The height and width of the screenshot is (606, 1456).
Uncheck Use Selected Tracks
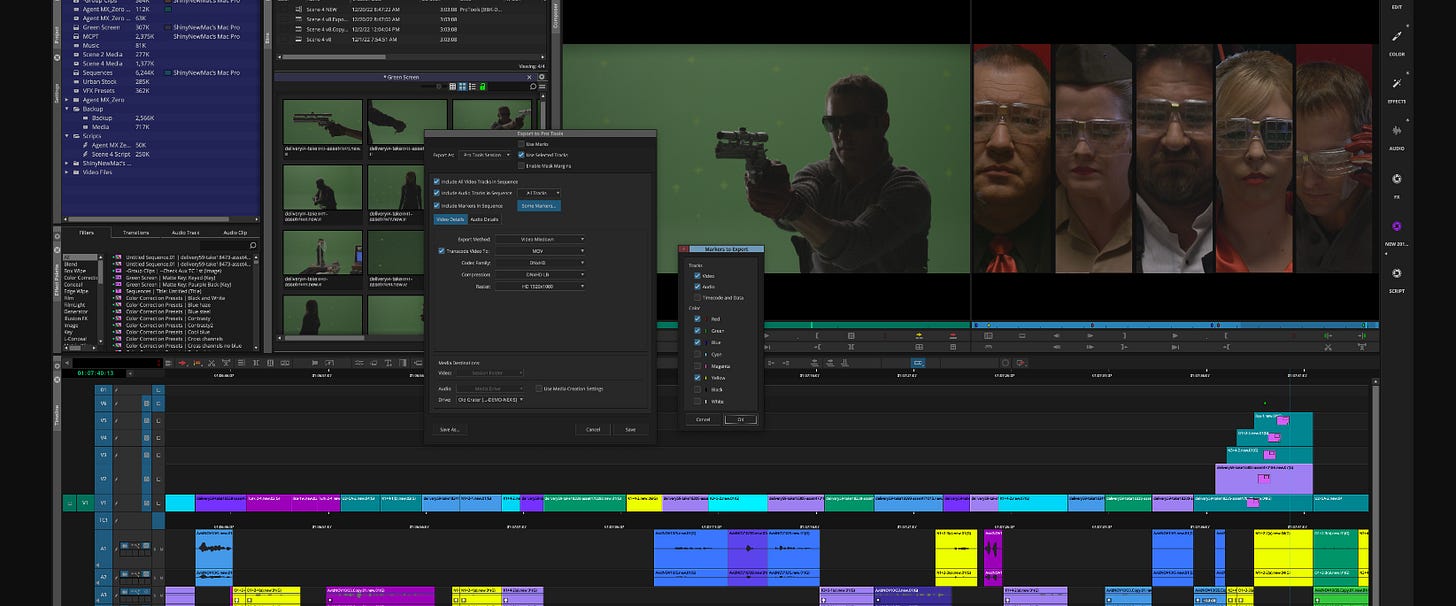pos(521,155)
